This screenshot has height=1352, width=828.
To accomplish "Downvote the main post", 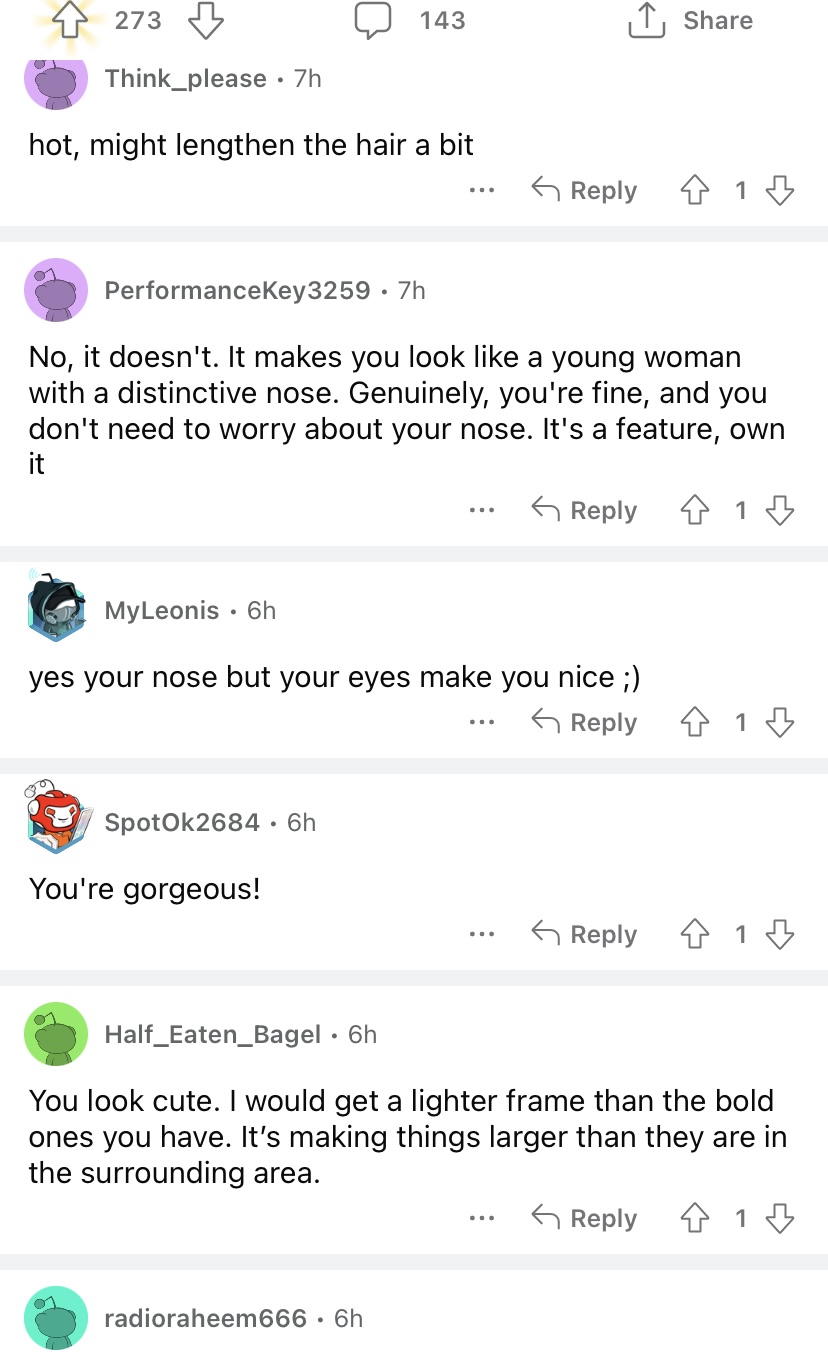I will [x=206, y=20].
